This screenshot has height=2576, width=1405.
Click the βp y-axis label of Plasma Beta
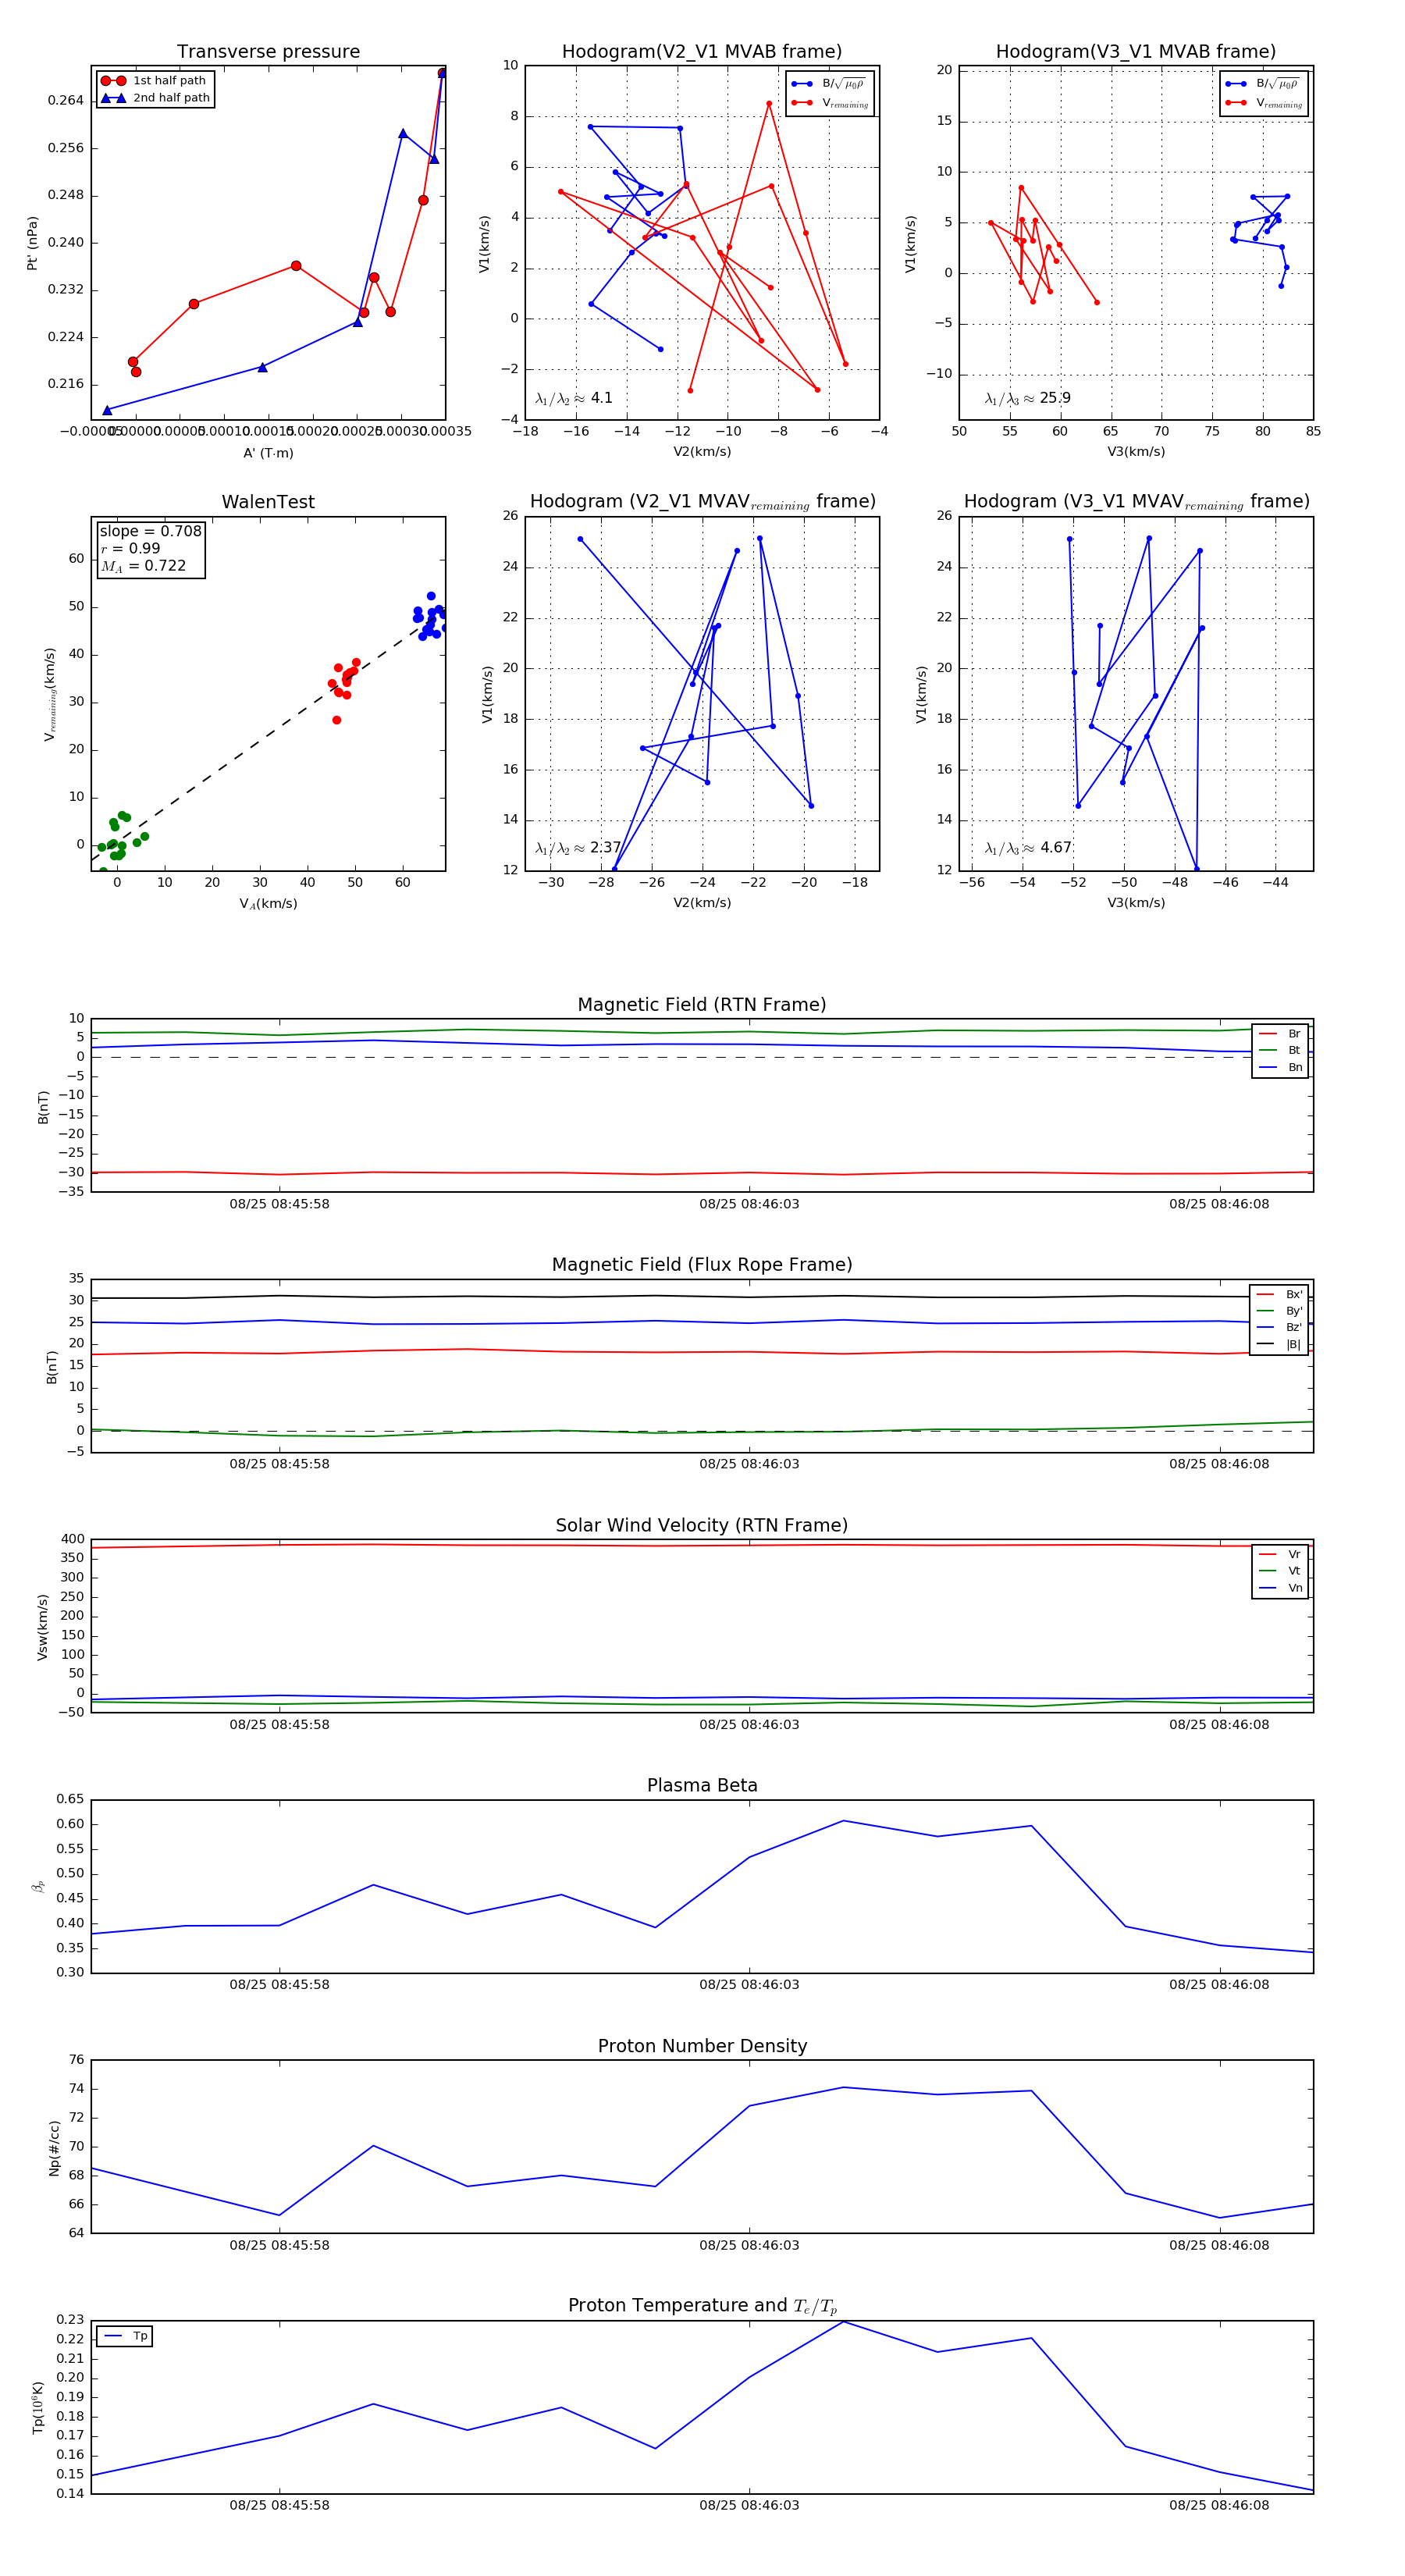(x=38, y=1886)
